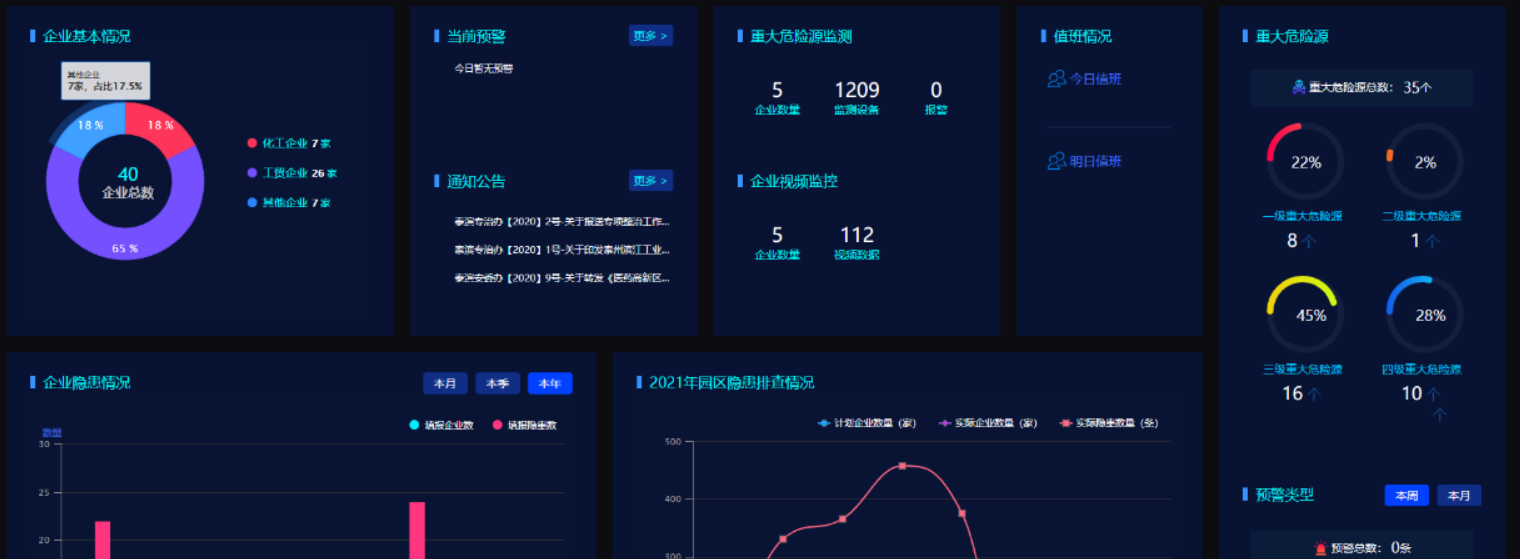Click the 值班情况 heading

pos(1082,36)
